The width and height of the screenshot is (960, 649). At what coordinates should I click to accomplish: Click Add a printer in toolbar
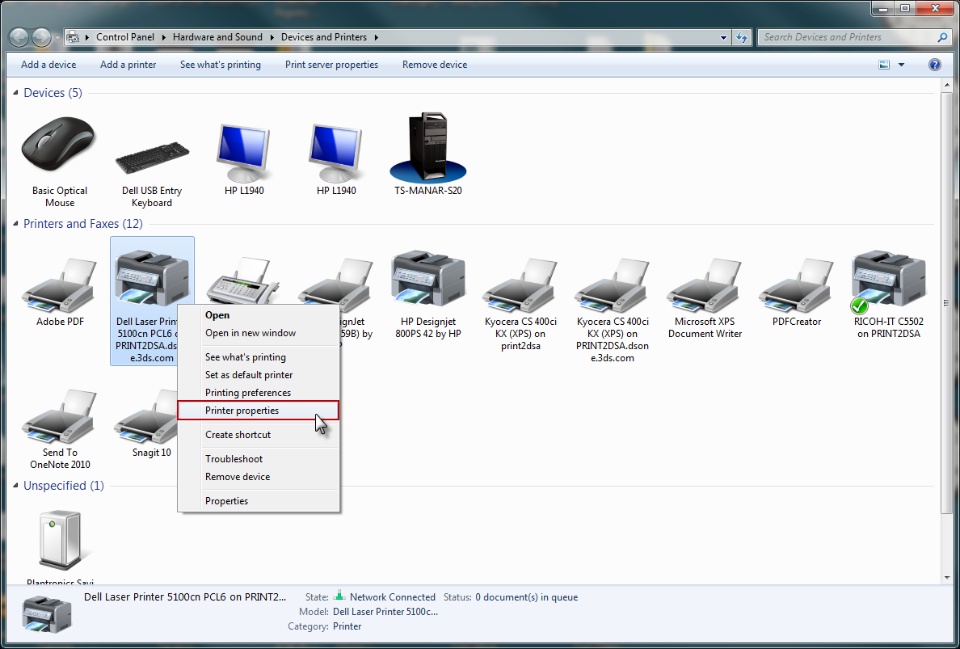point(128,64)
